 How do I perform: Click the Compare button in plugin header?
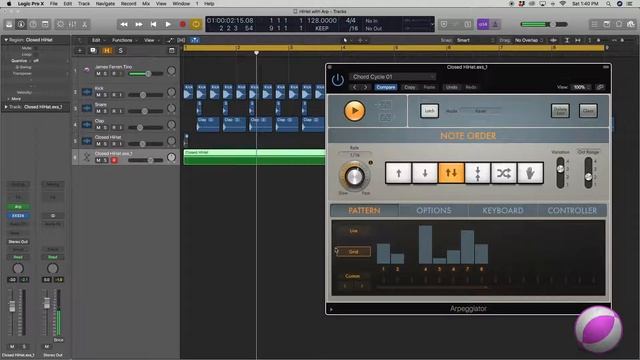[x=386, y=87]
